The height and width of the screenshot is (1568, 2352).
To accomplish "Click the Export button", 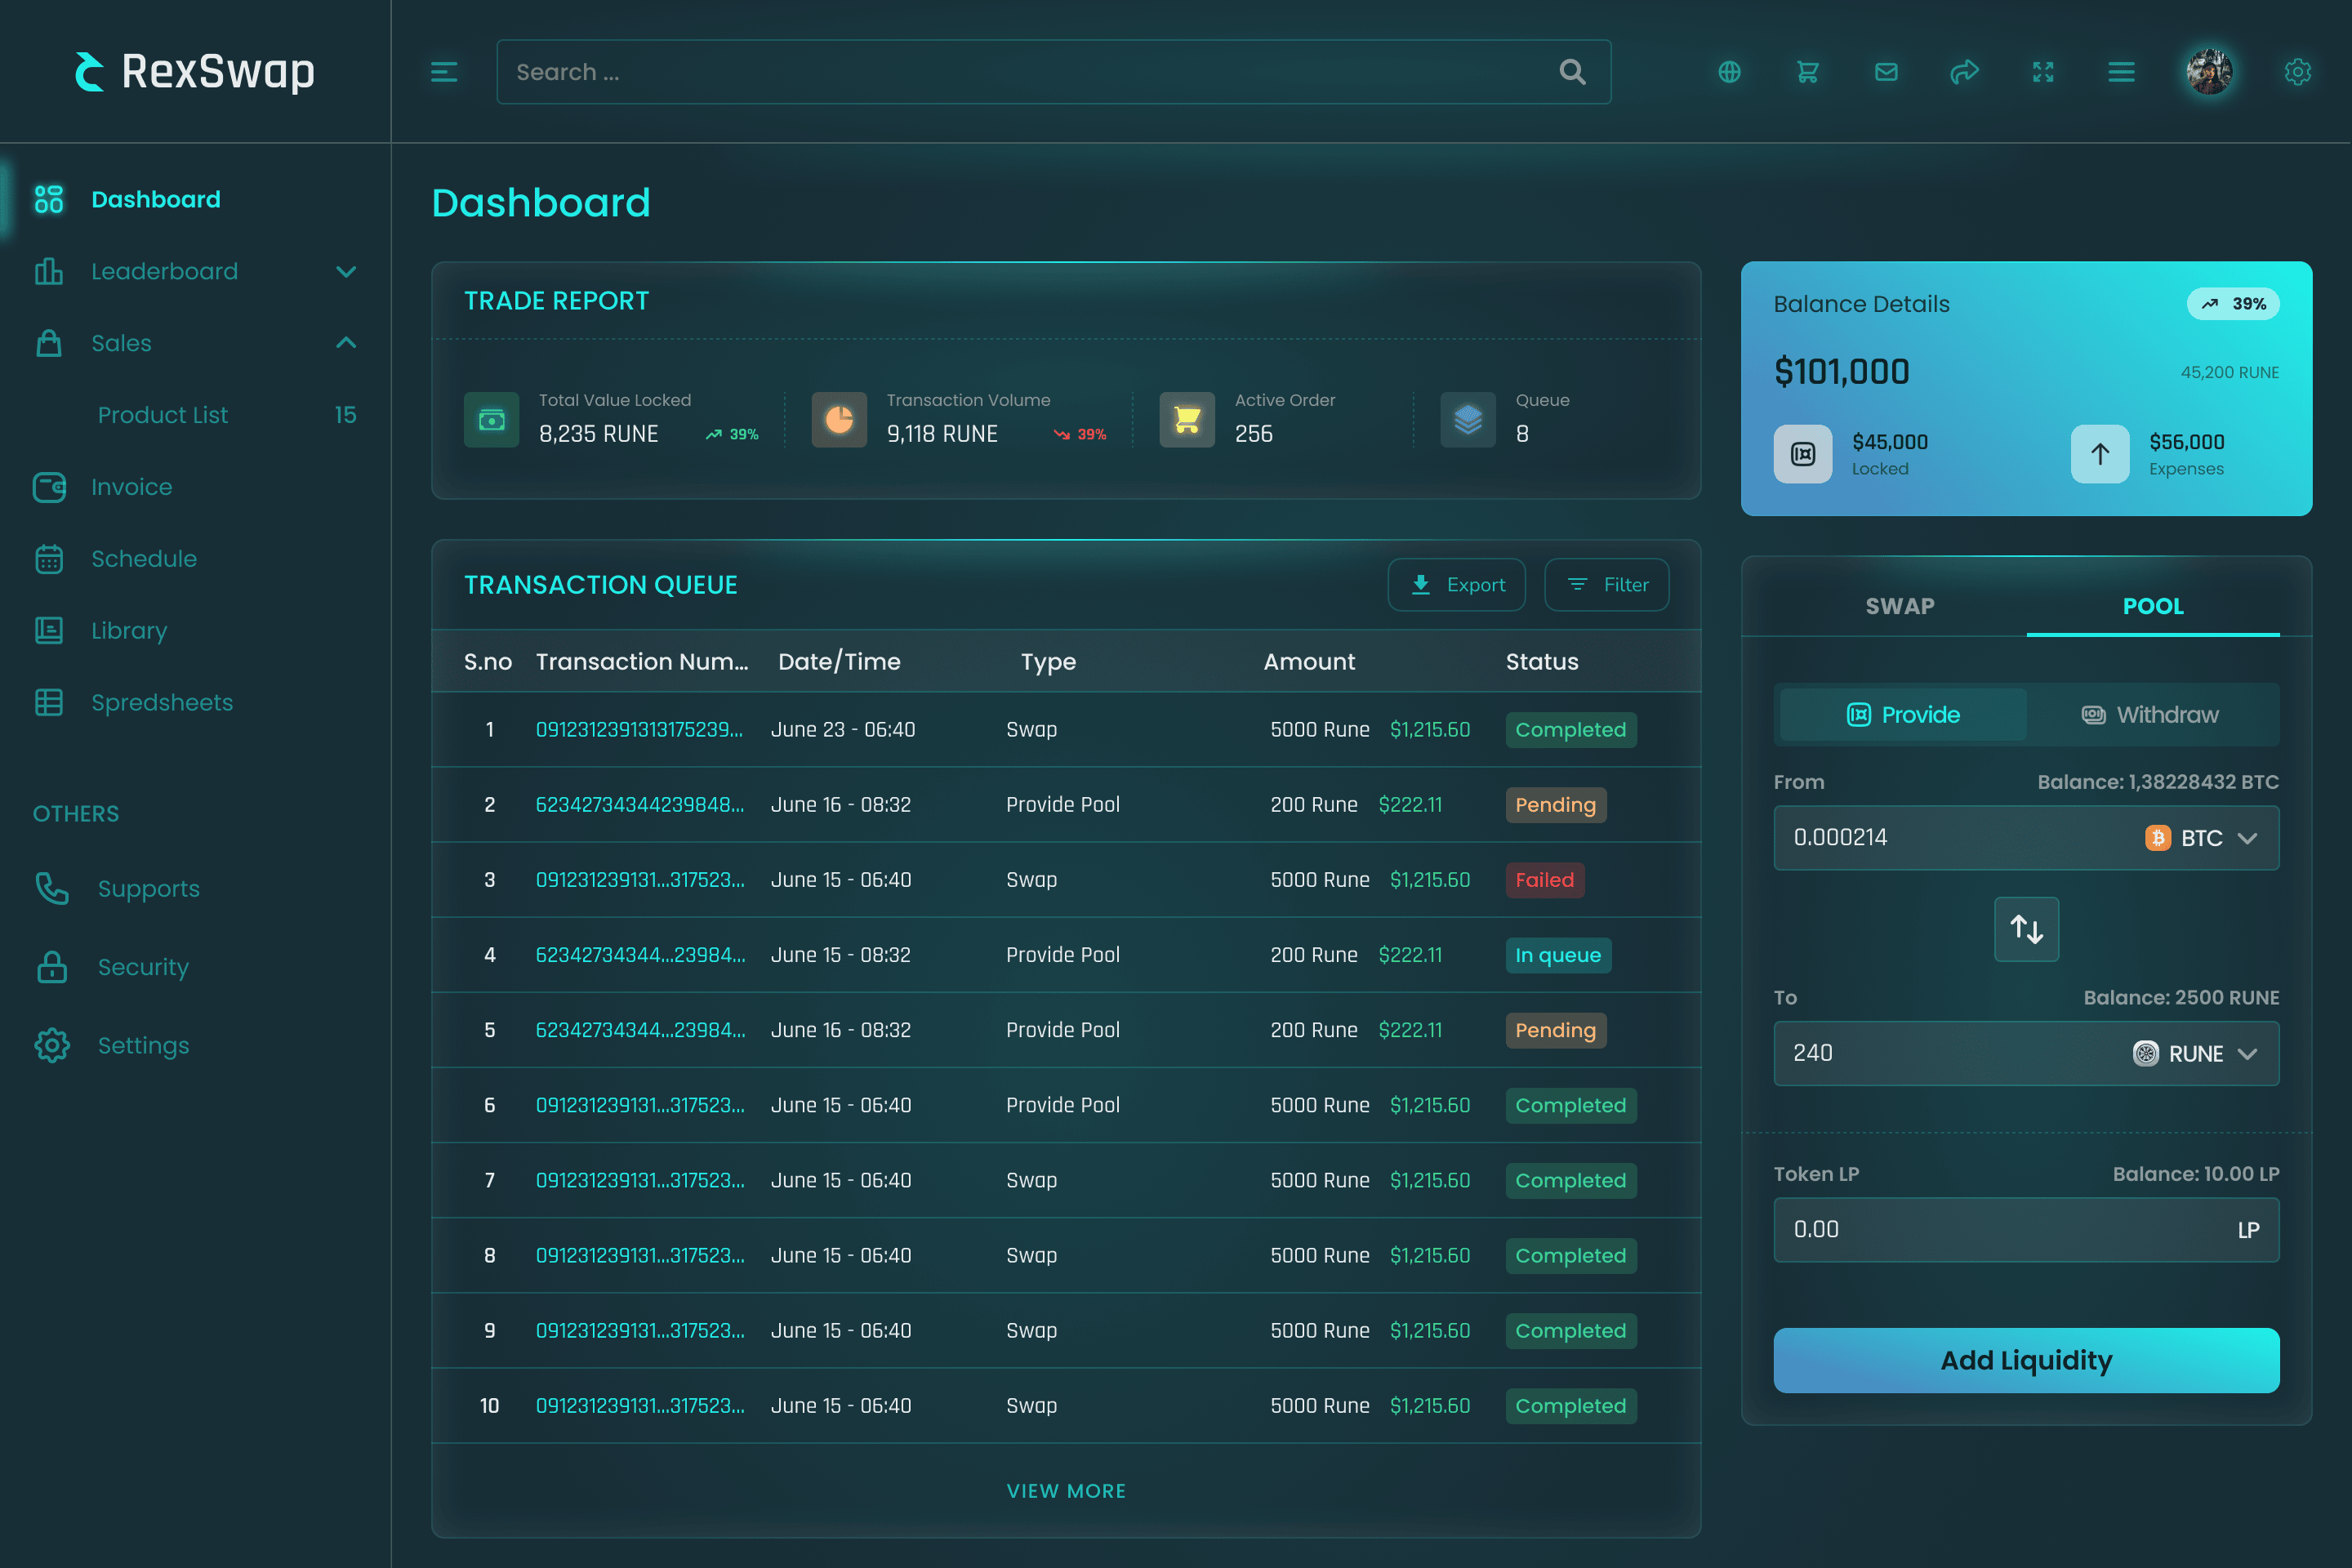I will pyautogui.click(x=1456, y=585).
